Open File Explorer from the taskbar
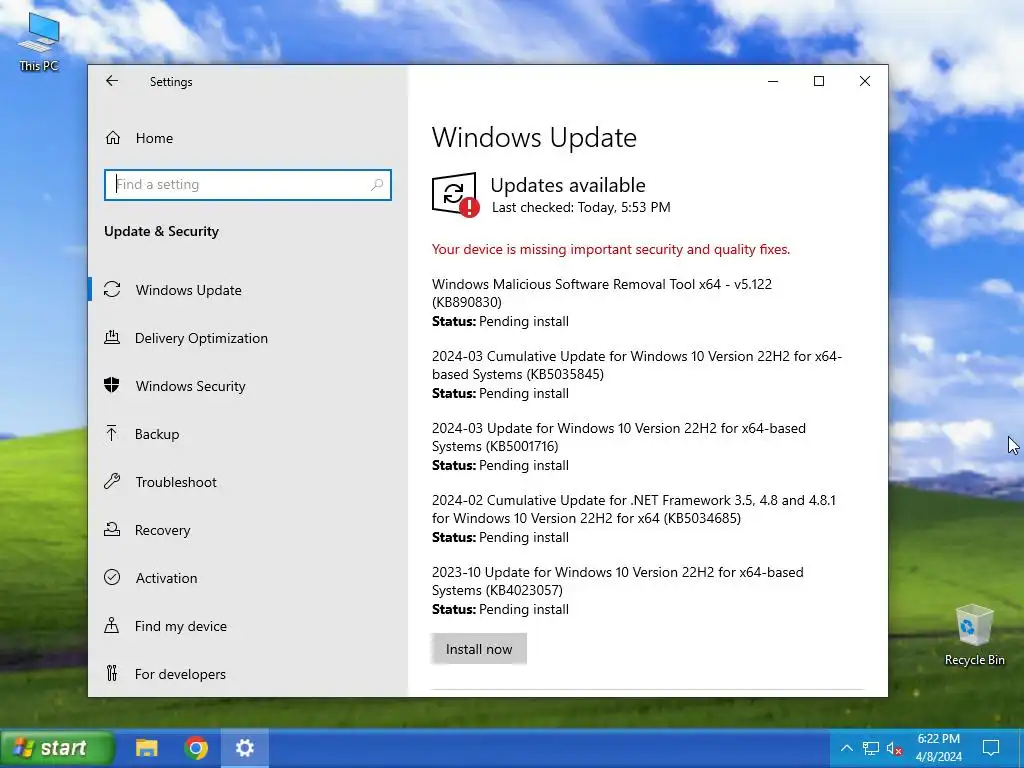The image size is (1024, 768). [x=146, y=748]
